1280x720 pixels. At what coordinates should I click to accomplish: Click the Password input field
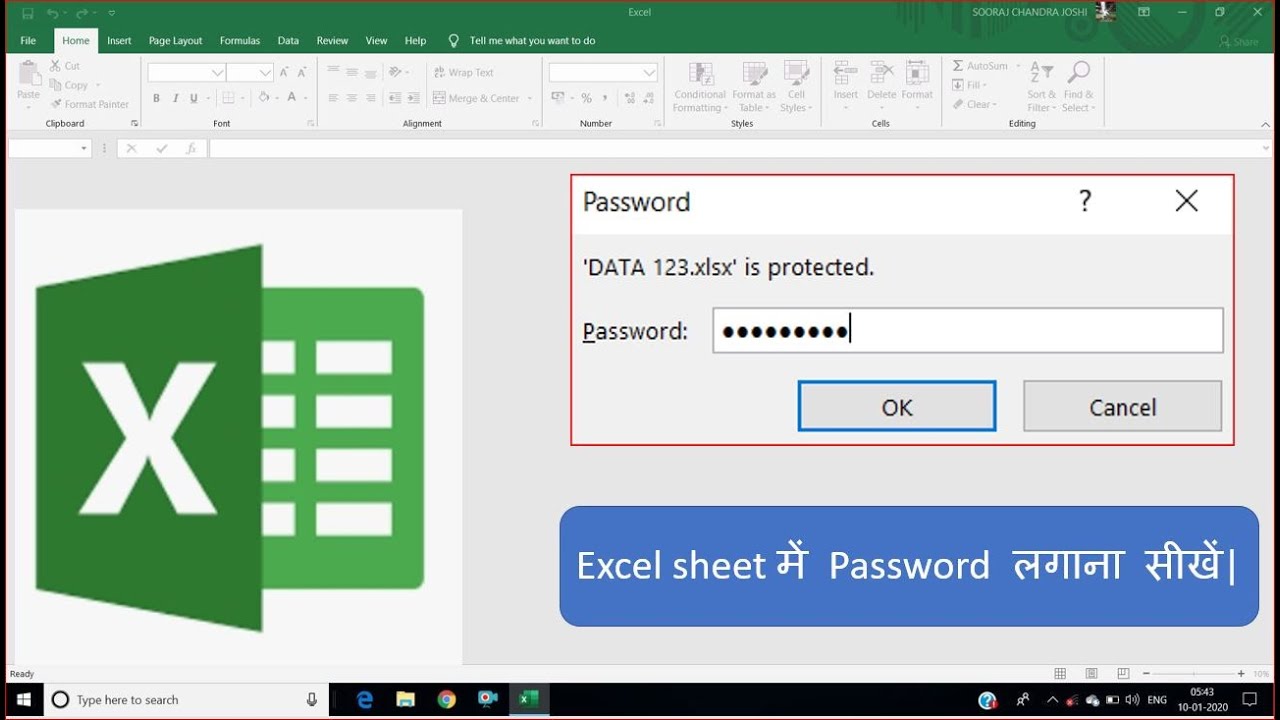pyautogui.click(x=968, y=331)
